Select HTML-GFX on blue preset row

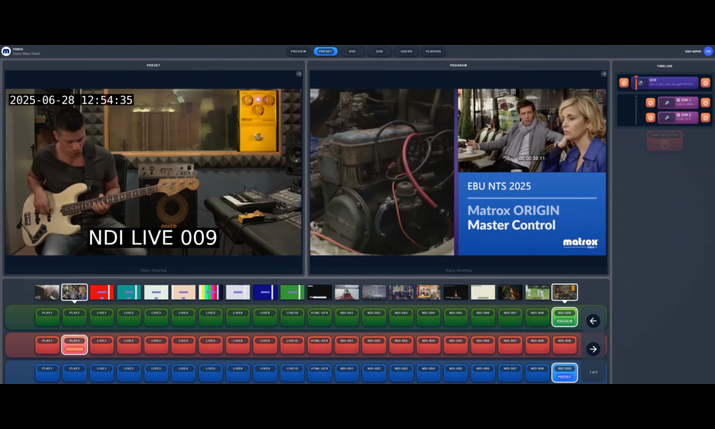click(x=319, y=373)
